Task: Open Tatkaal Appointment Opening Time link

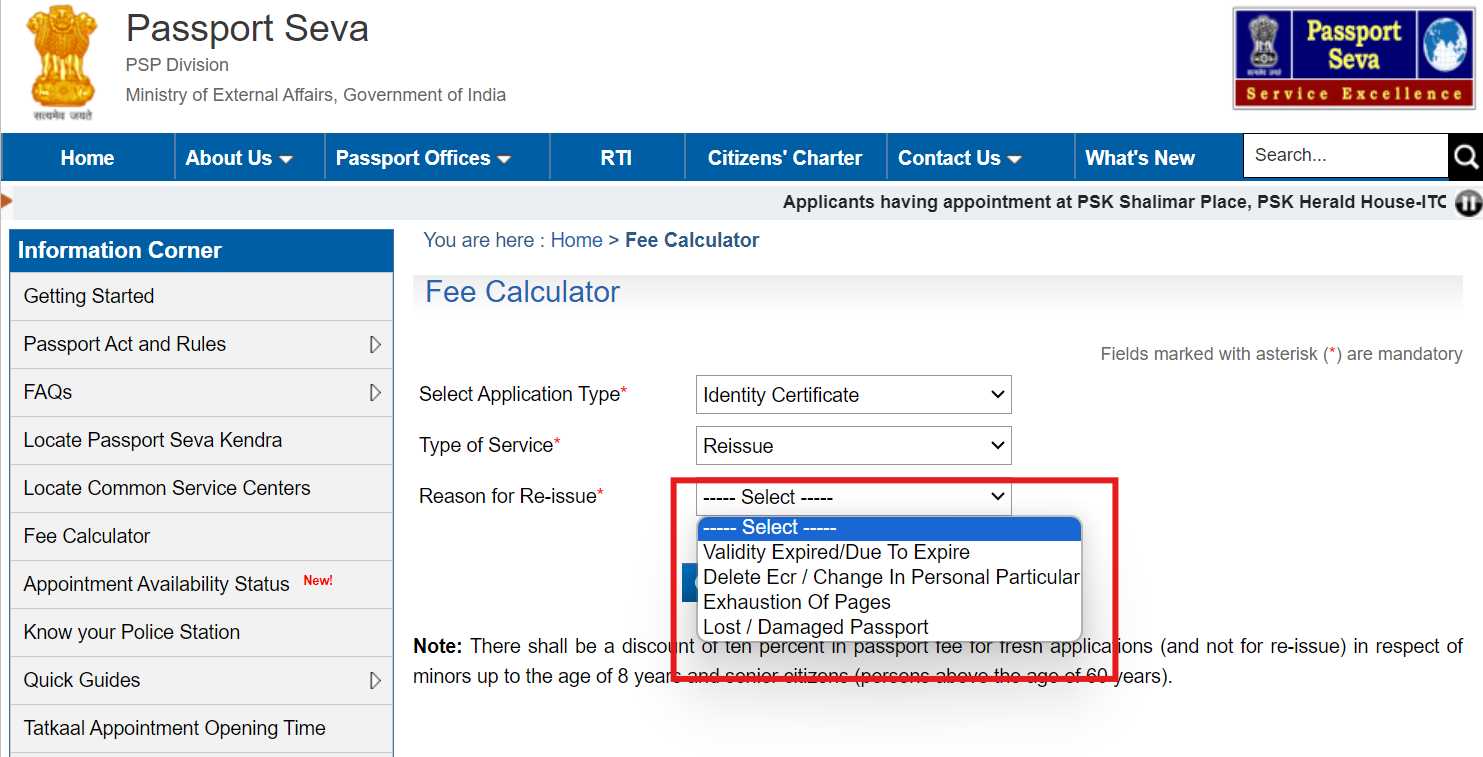Action: point(201,728)
